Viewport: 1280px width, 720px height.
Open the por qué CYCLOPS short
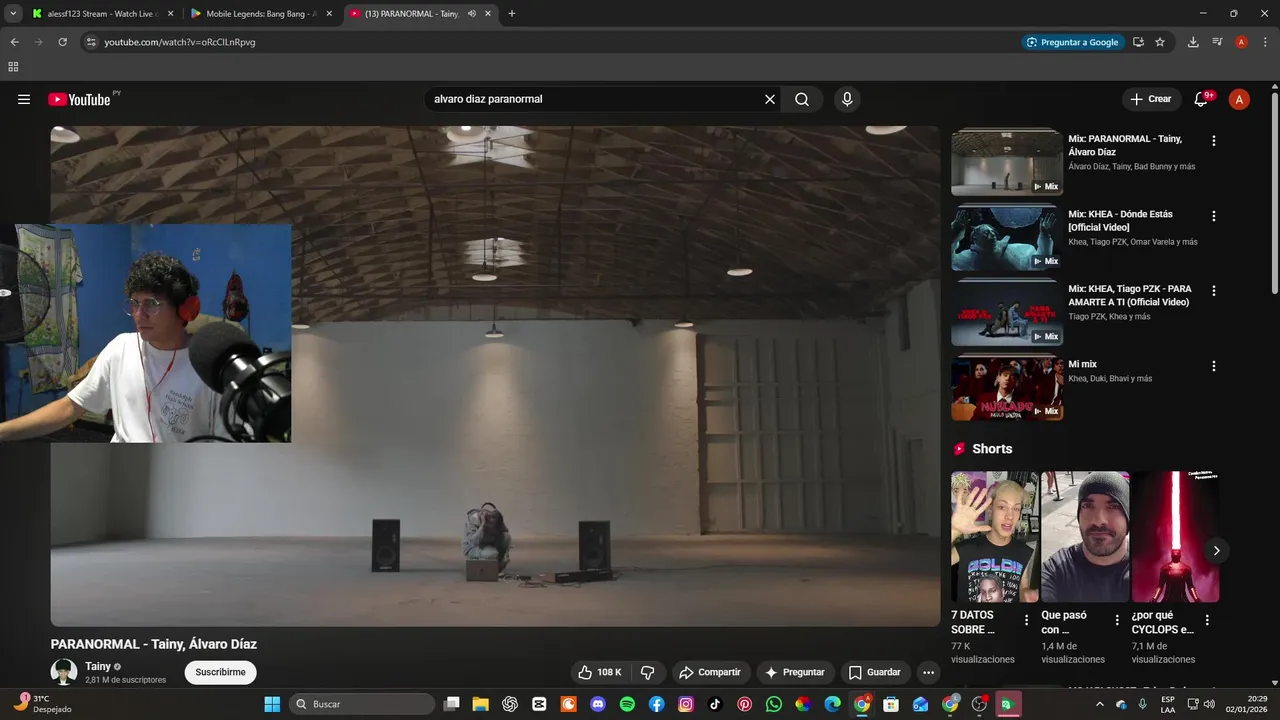[x=1175, y=536]
